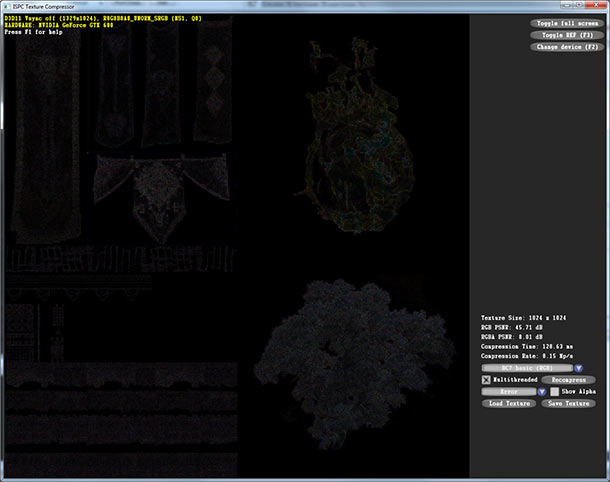Image resolution: width=610 pixels, height=482 pixels.
Task: Click the Load Texture button
Action: point(509,403)
